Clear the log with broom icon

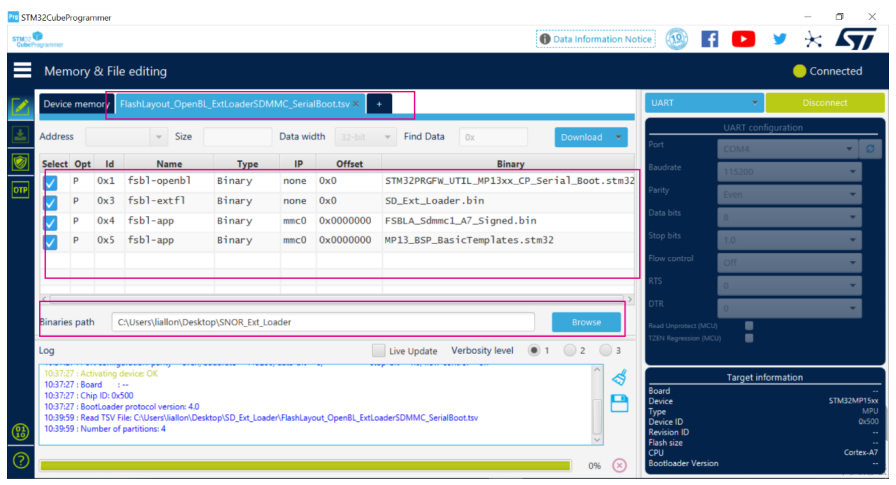click(x=619, y=378)
